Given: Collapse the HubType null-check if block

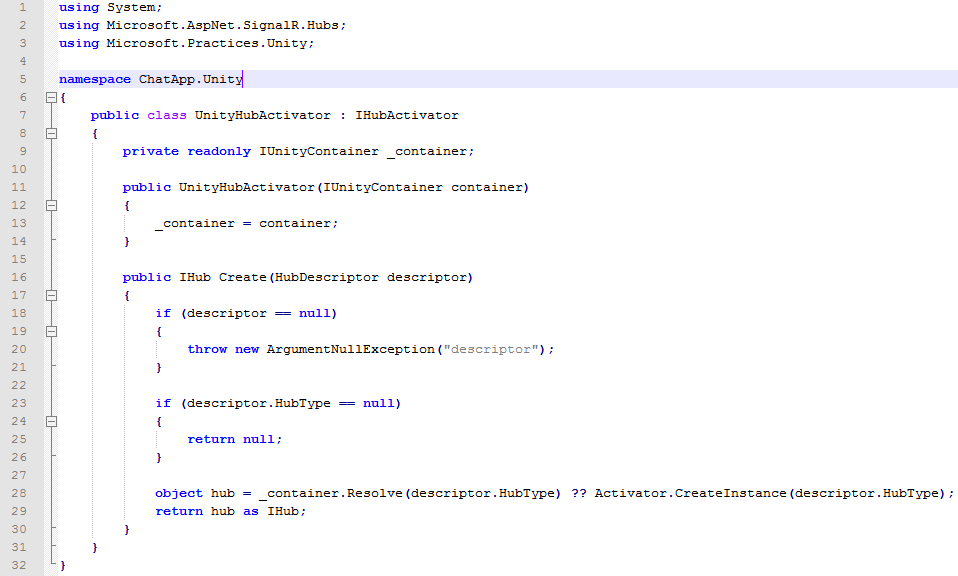Looking at the screenshot, I should (50, 421).
